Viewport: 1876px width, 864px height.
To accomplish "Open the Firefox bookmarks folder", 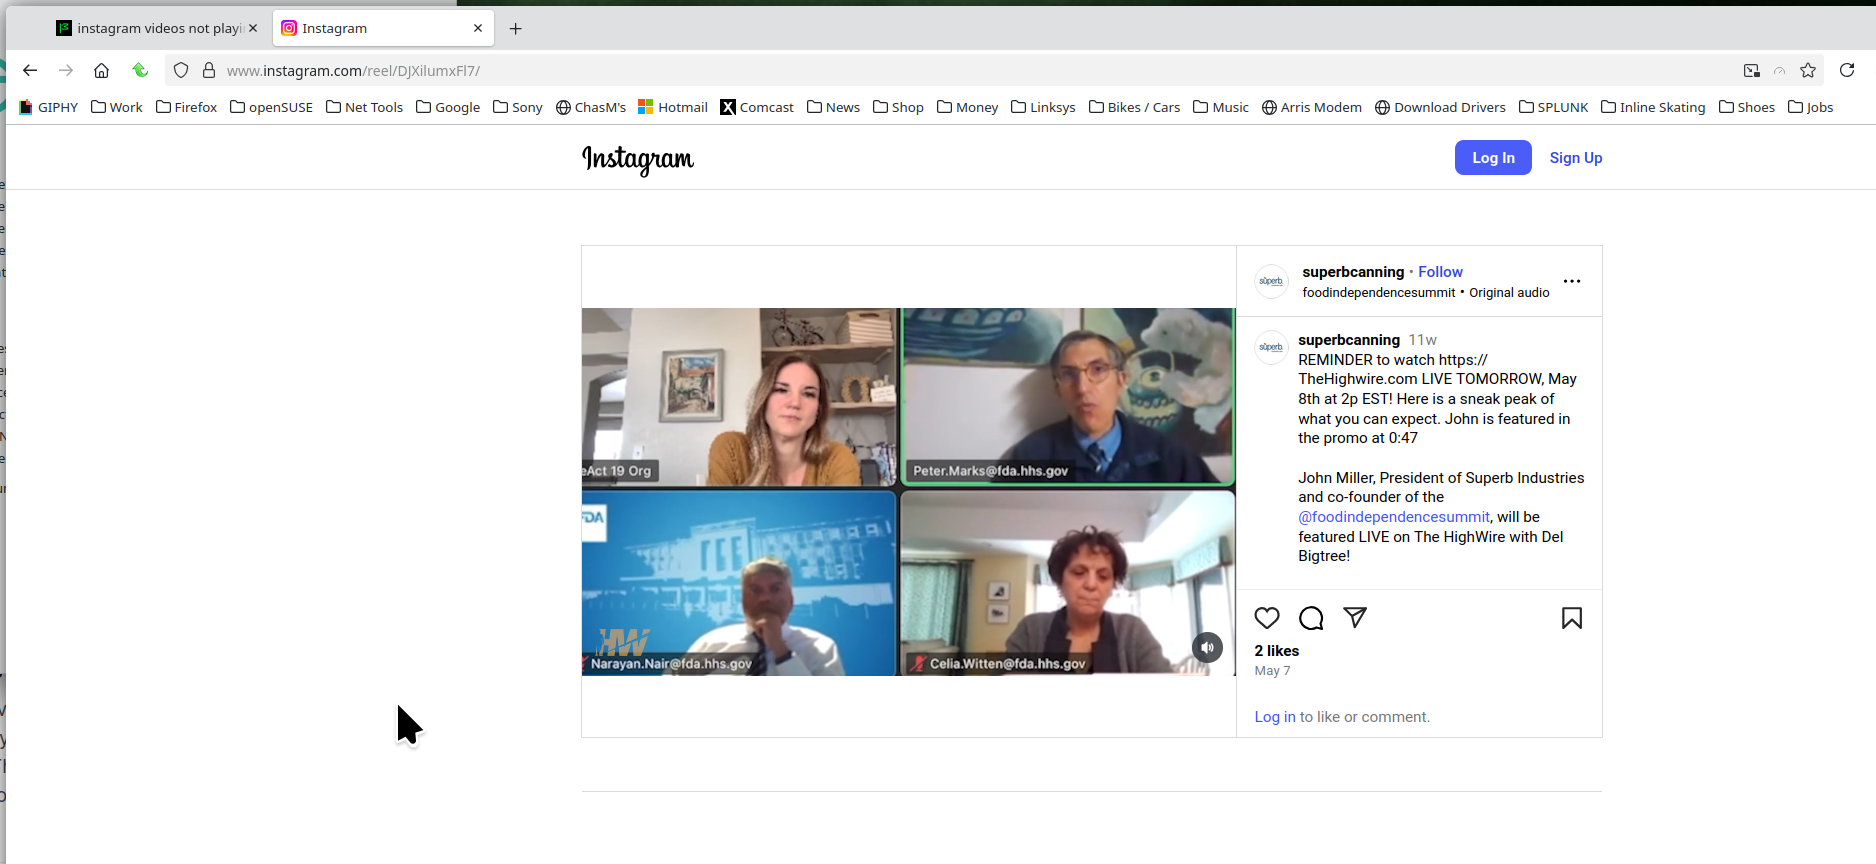I will (187, 107).
